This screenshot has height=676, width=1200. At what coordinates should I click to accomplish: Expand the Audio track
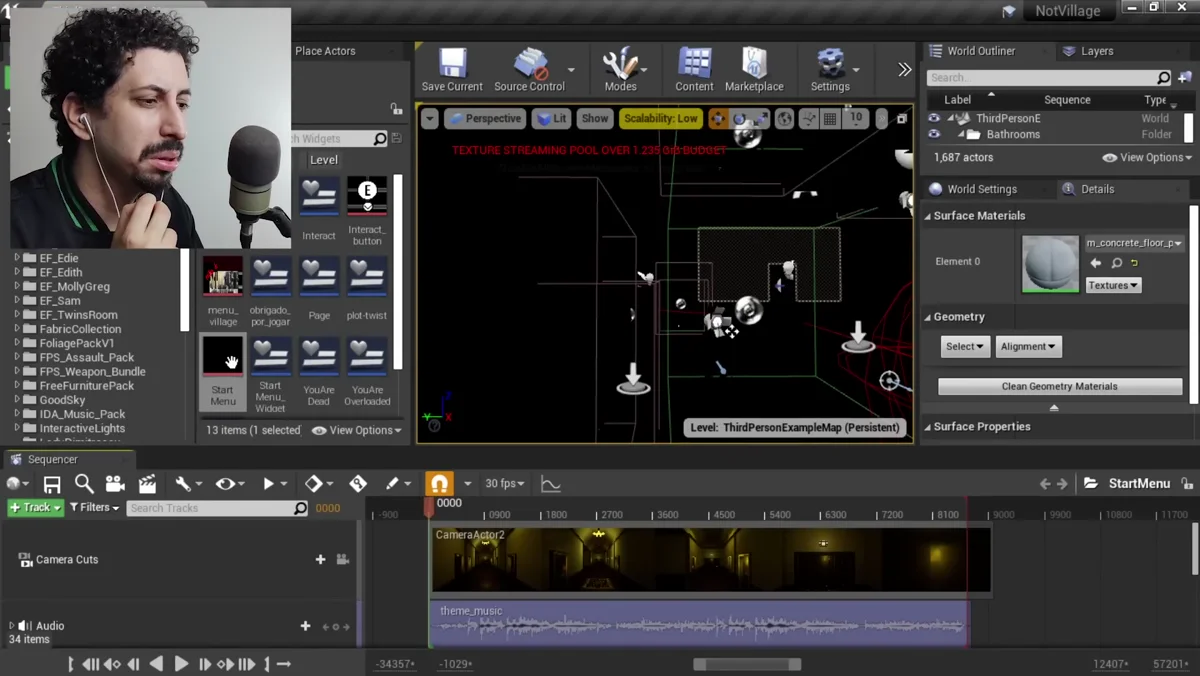pyautogui.click(x=11, y=626)
